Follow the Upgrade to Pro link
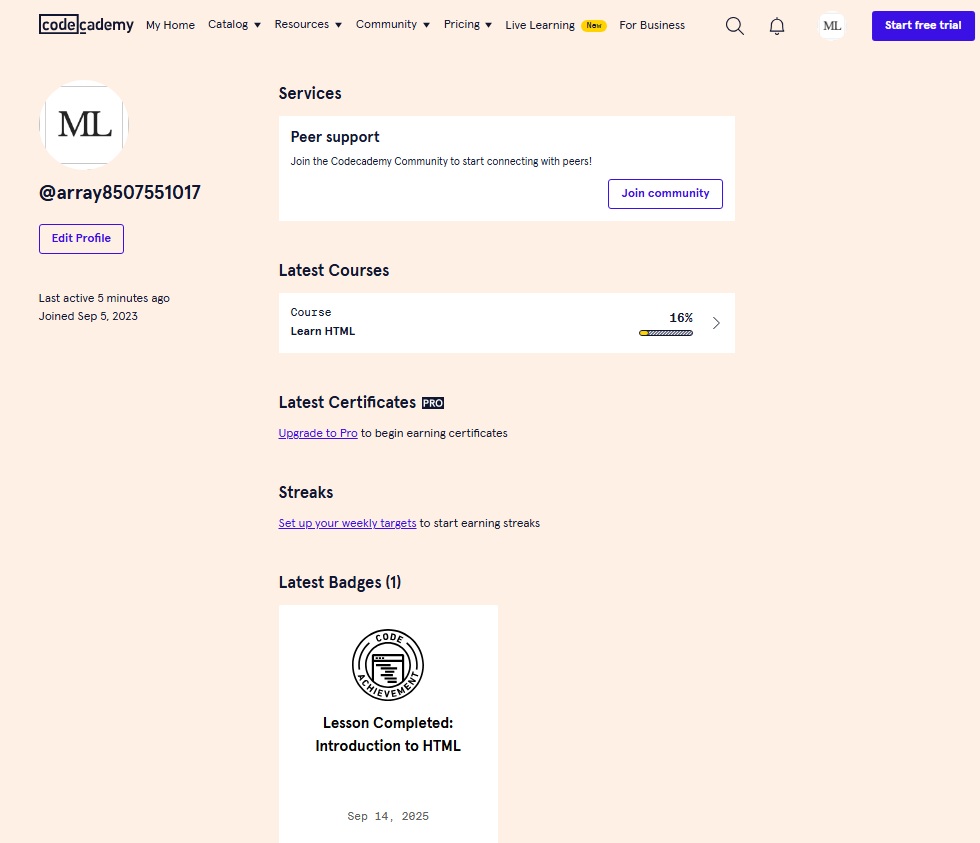 tap(318, 433)
